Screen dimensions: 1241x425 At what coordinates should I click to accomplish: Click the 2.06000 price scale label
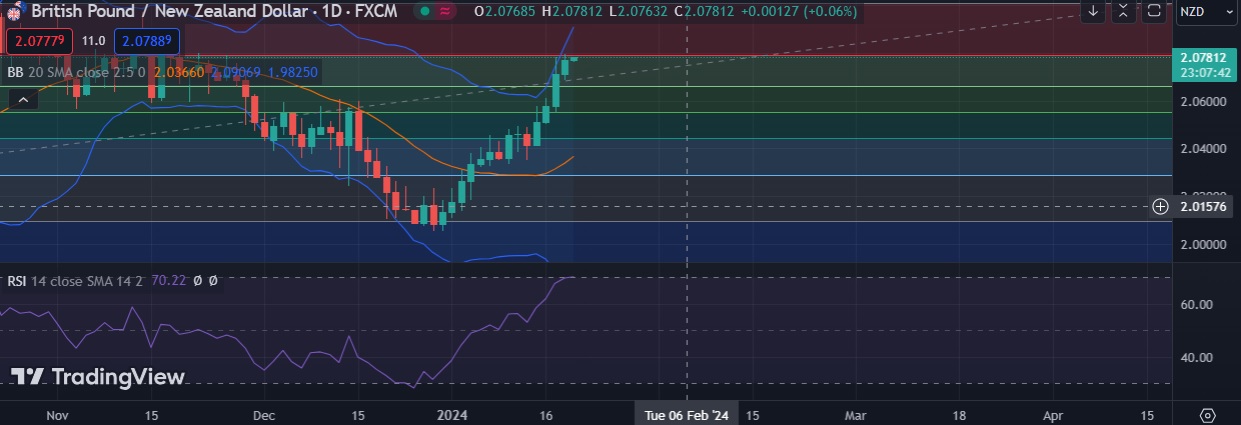tap(1202, 102)
